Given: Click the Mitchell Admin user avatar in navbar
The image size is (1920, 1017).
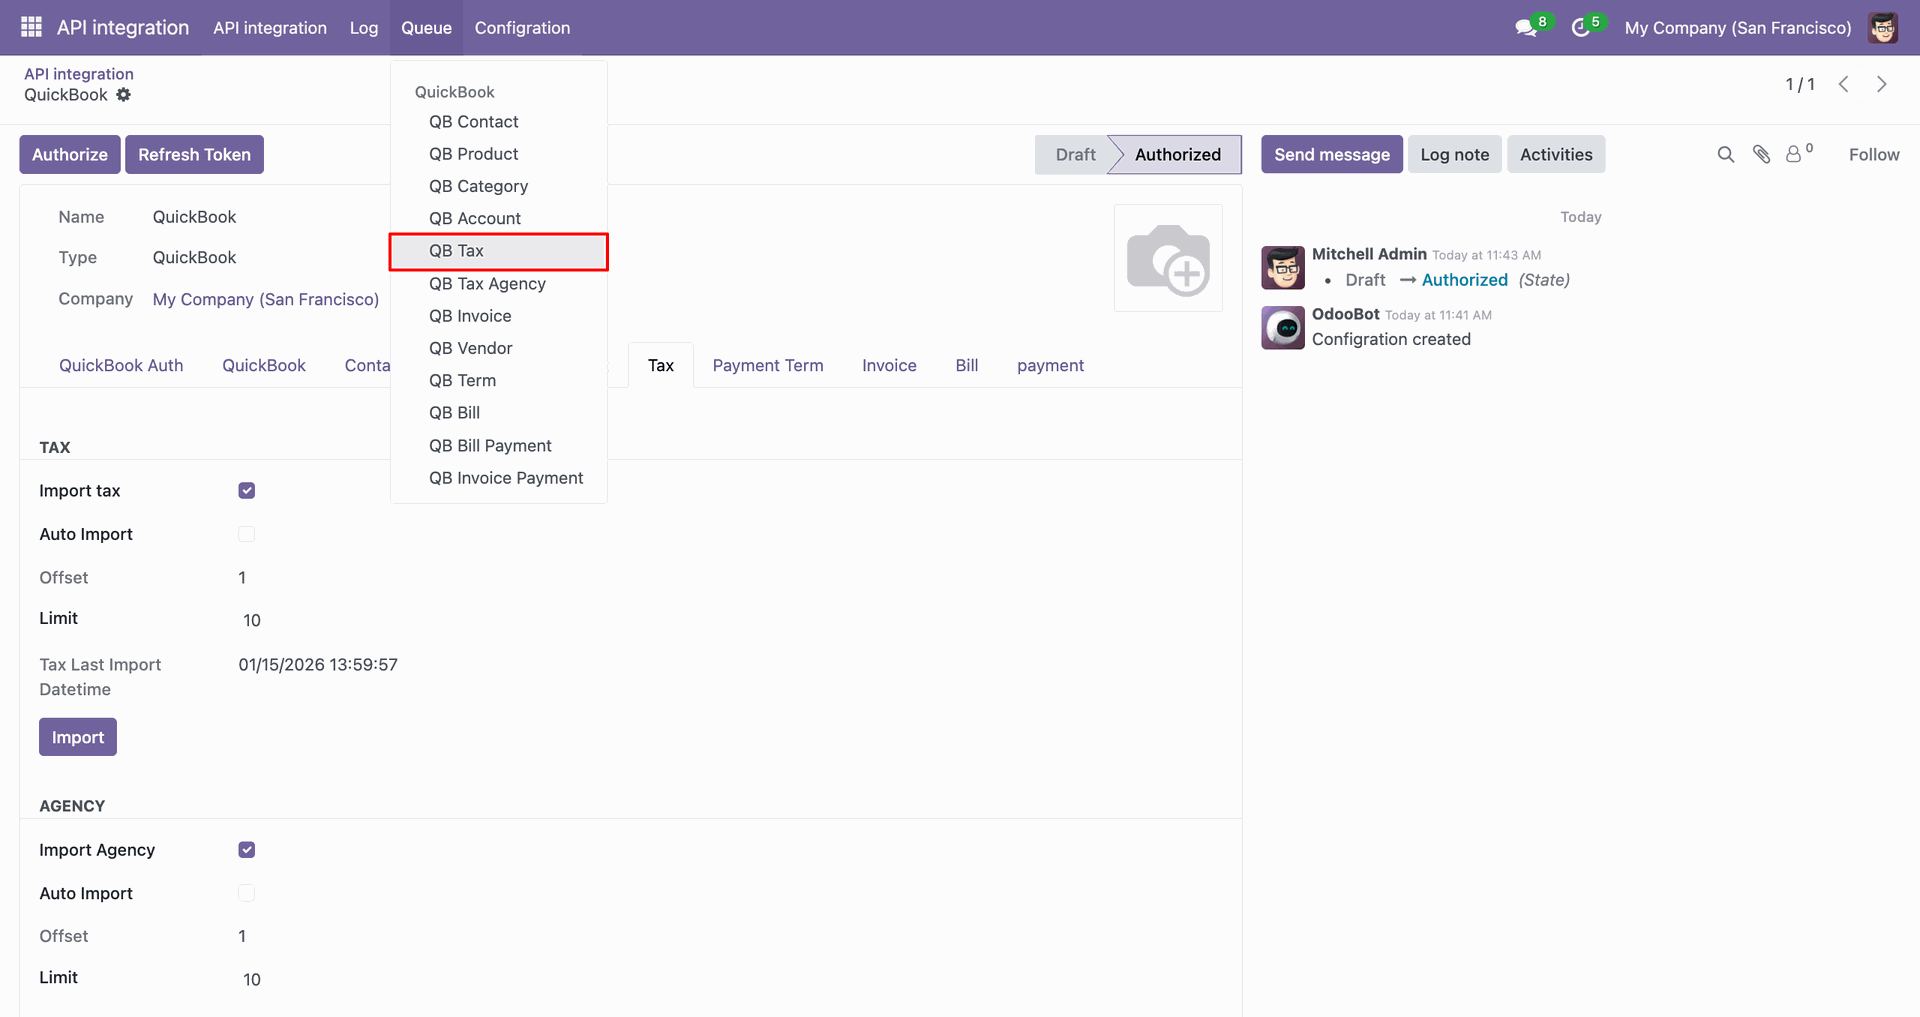Looking at the screenshot, I should (x=1883, y=28).
